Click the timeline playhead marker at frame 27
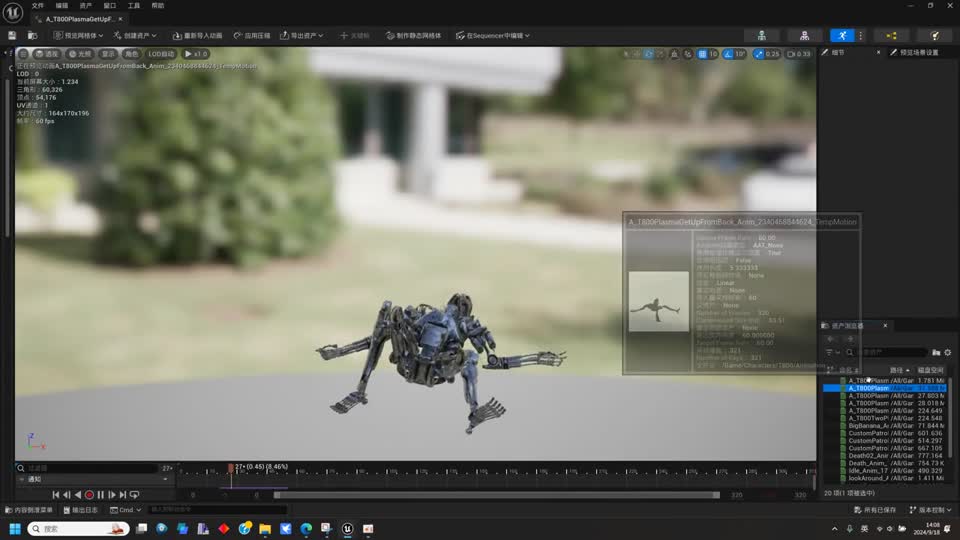The height and width of the screenshot is (540, 960). click(x=231, y=468)
